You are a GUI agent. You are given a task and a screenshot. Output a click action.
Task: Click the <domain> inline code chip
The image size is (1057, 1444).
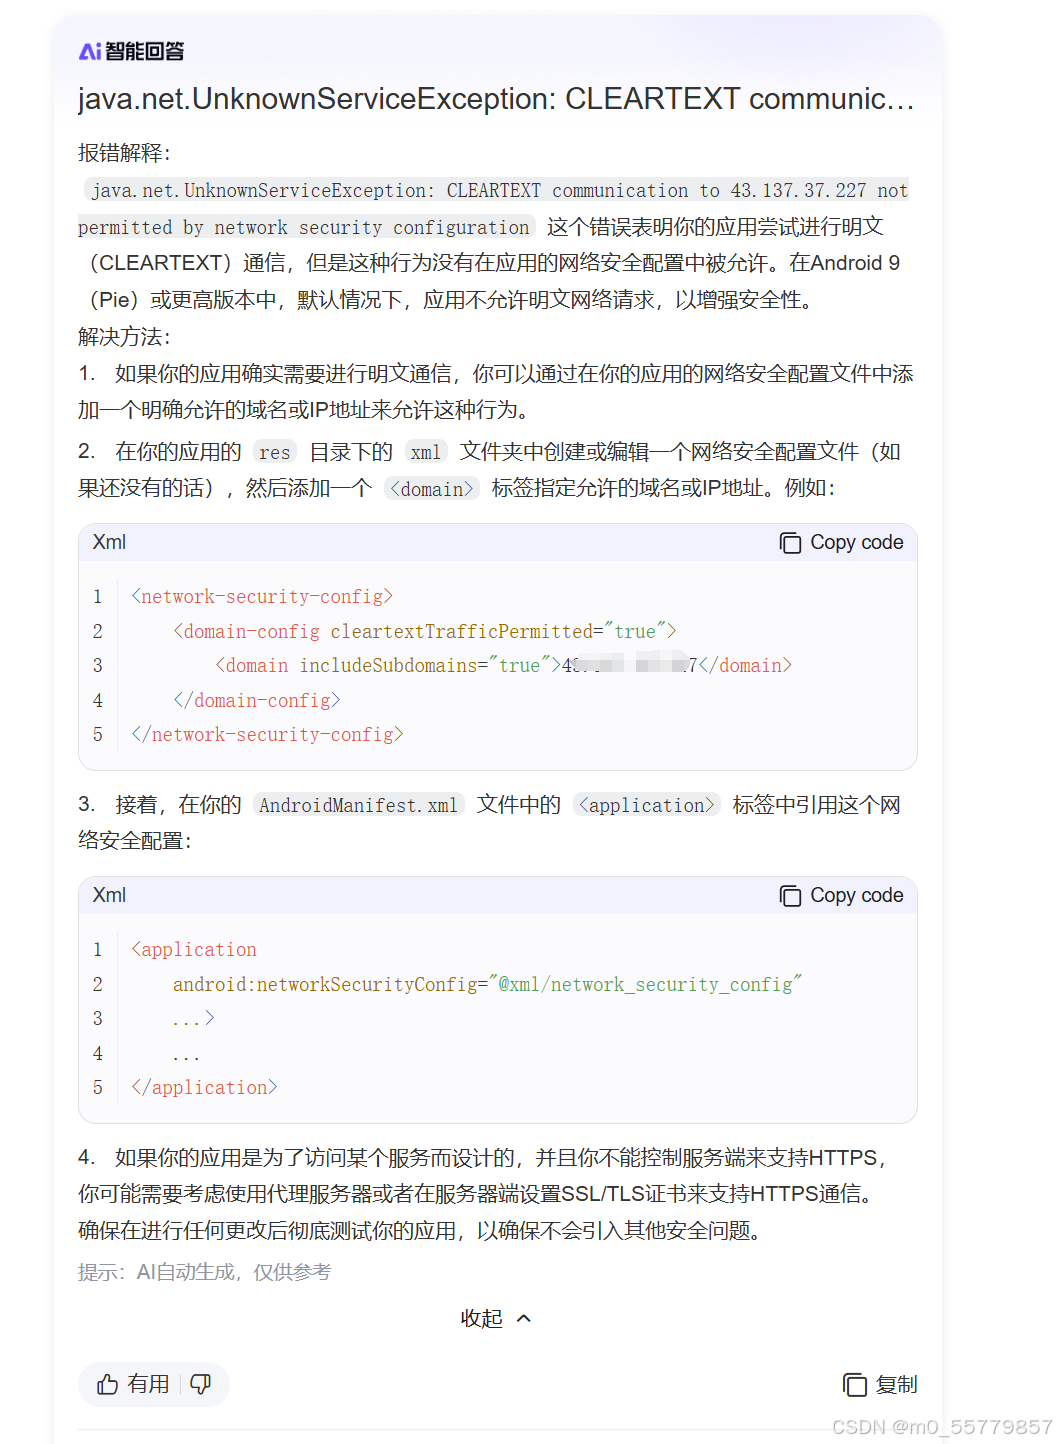point(432,488)
